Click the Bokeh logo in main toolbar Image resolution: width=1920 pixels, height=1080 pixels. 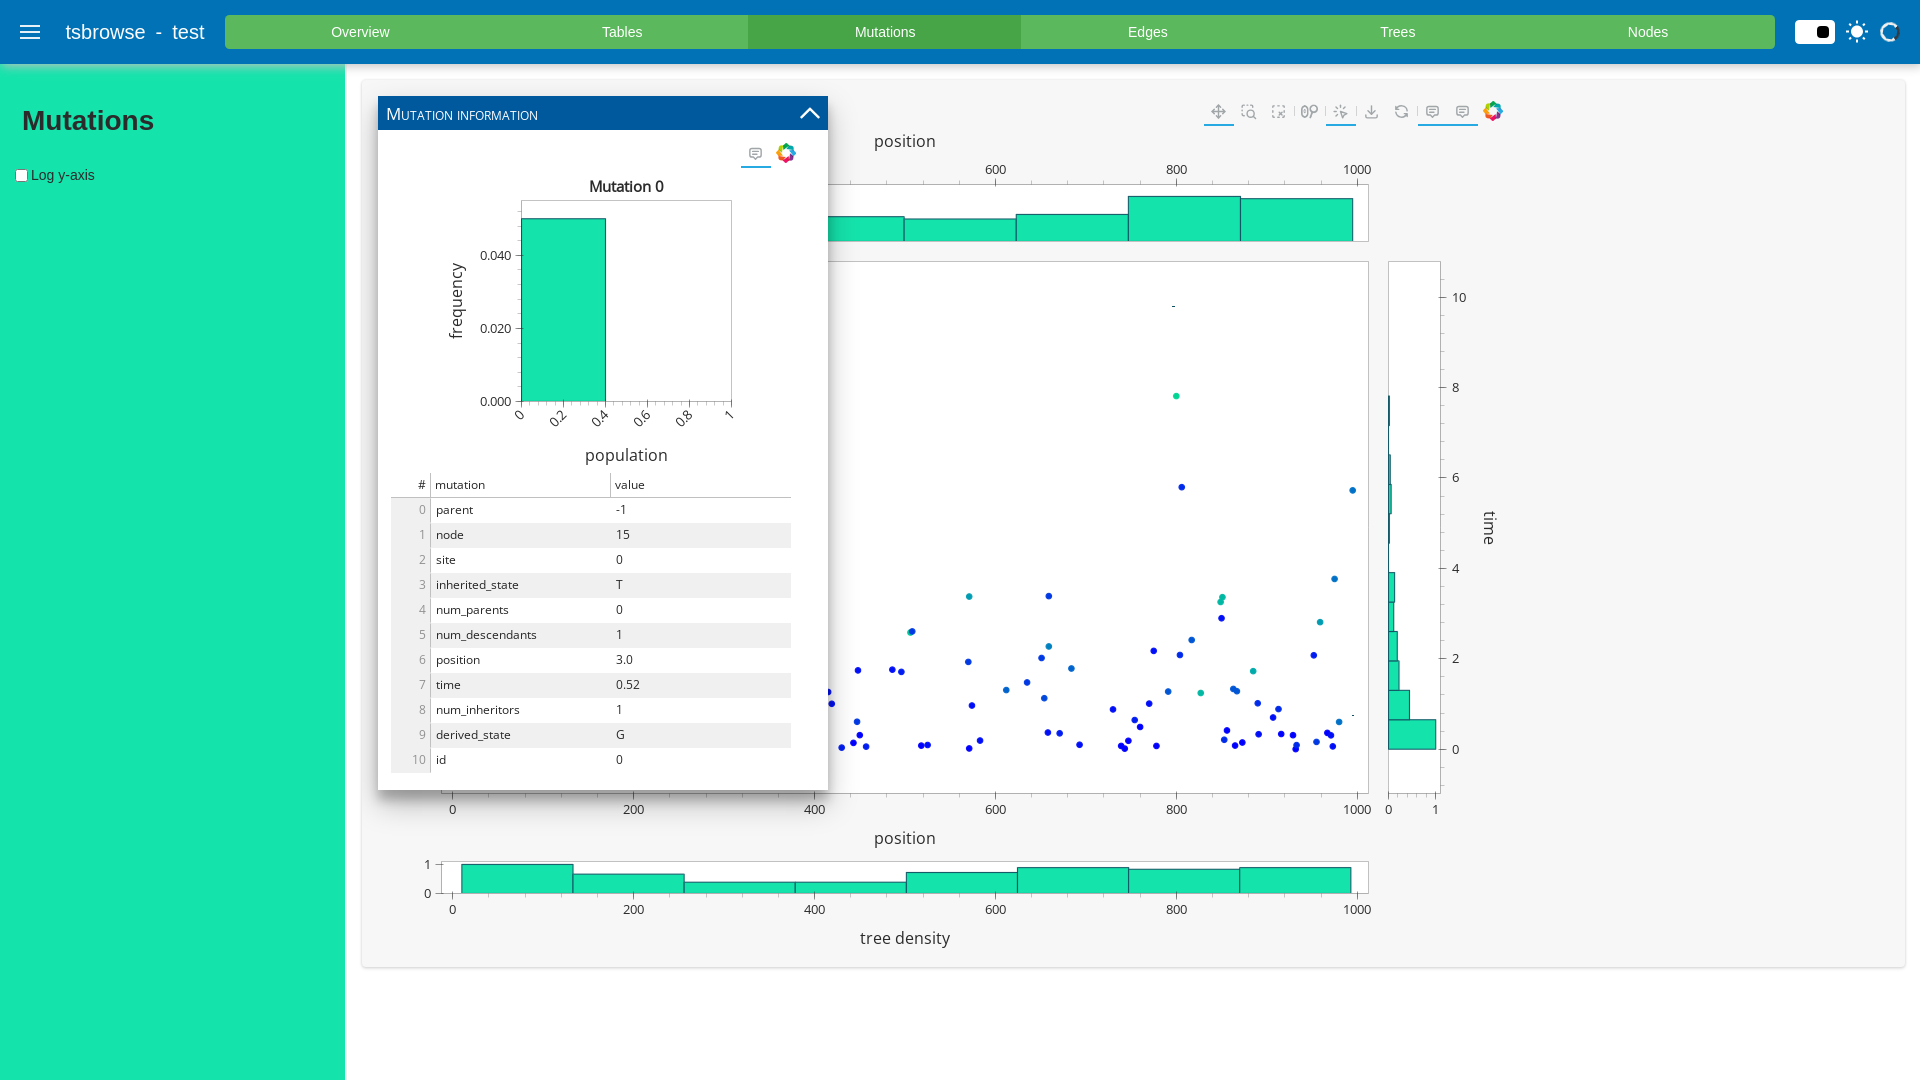tap(1493, 111)
